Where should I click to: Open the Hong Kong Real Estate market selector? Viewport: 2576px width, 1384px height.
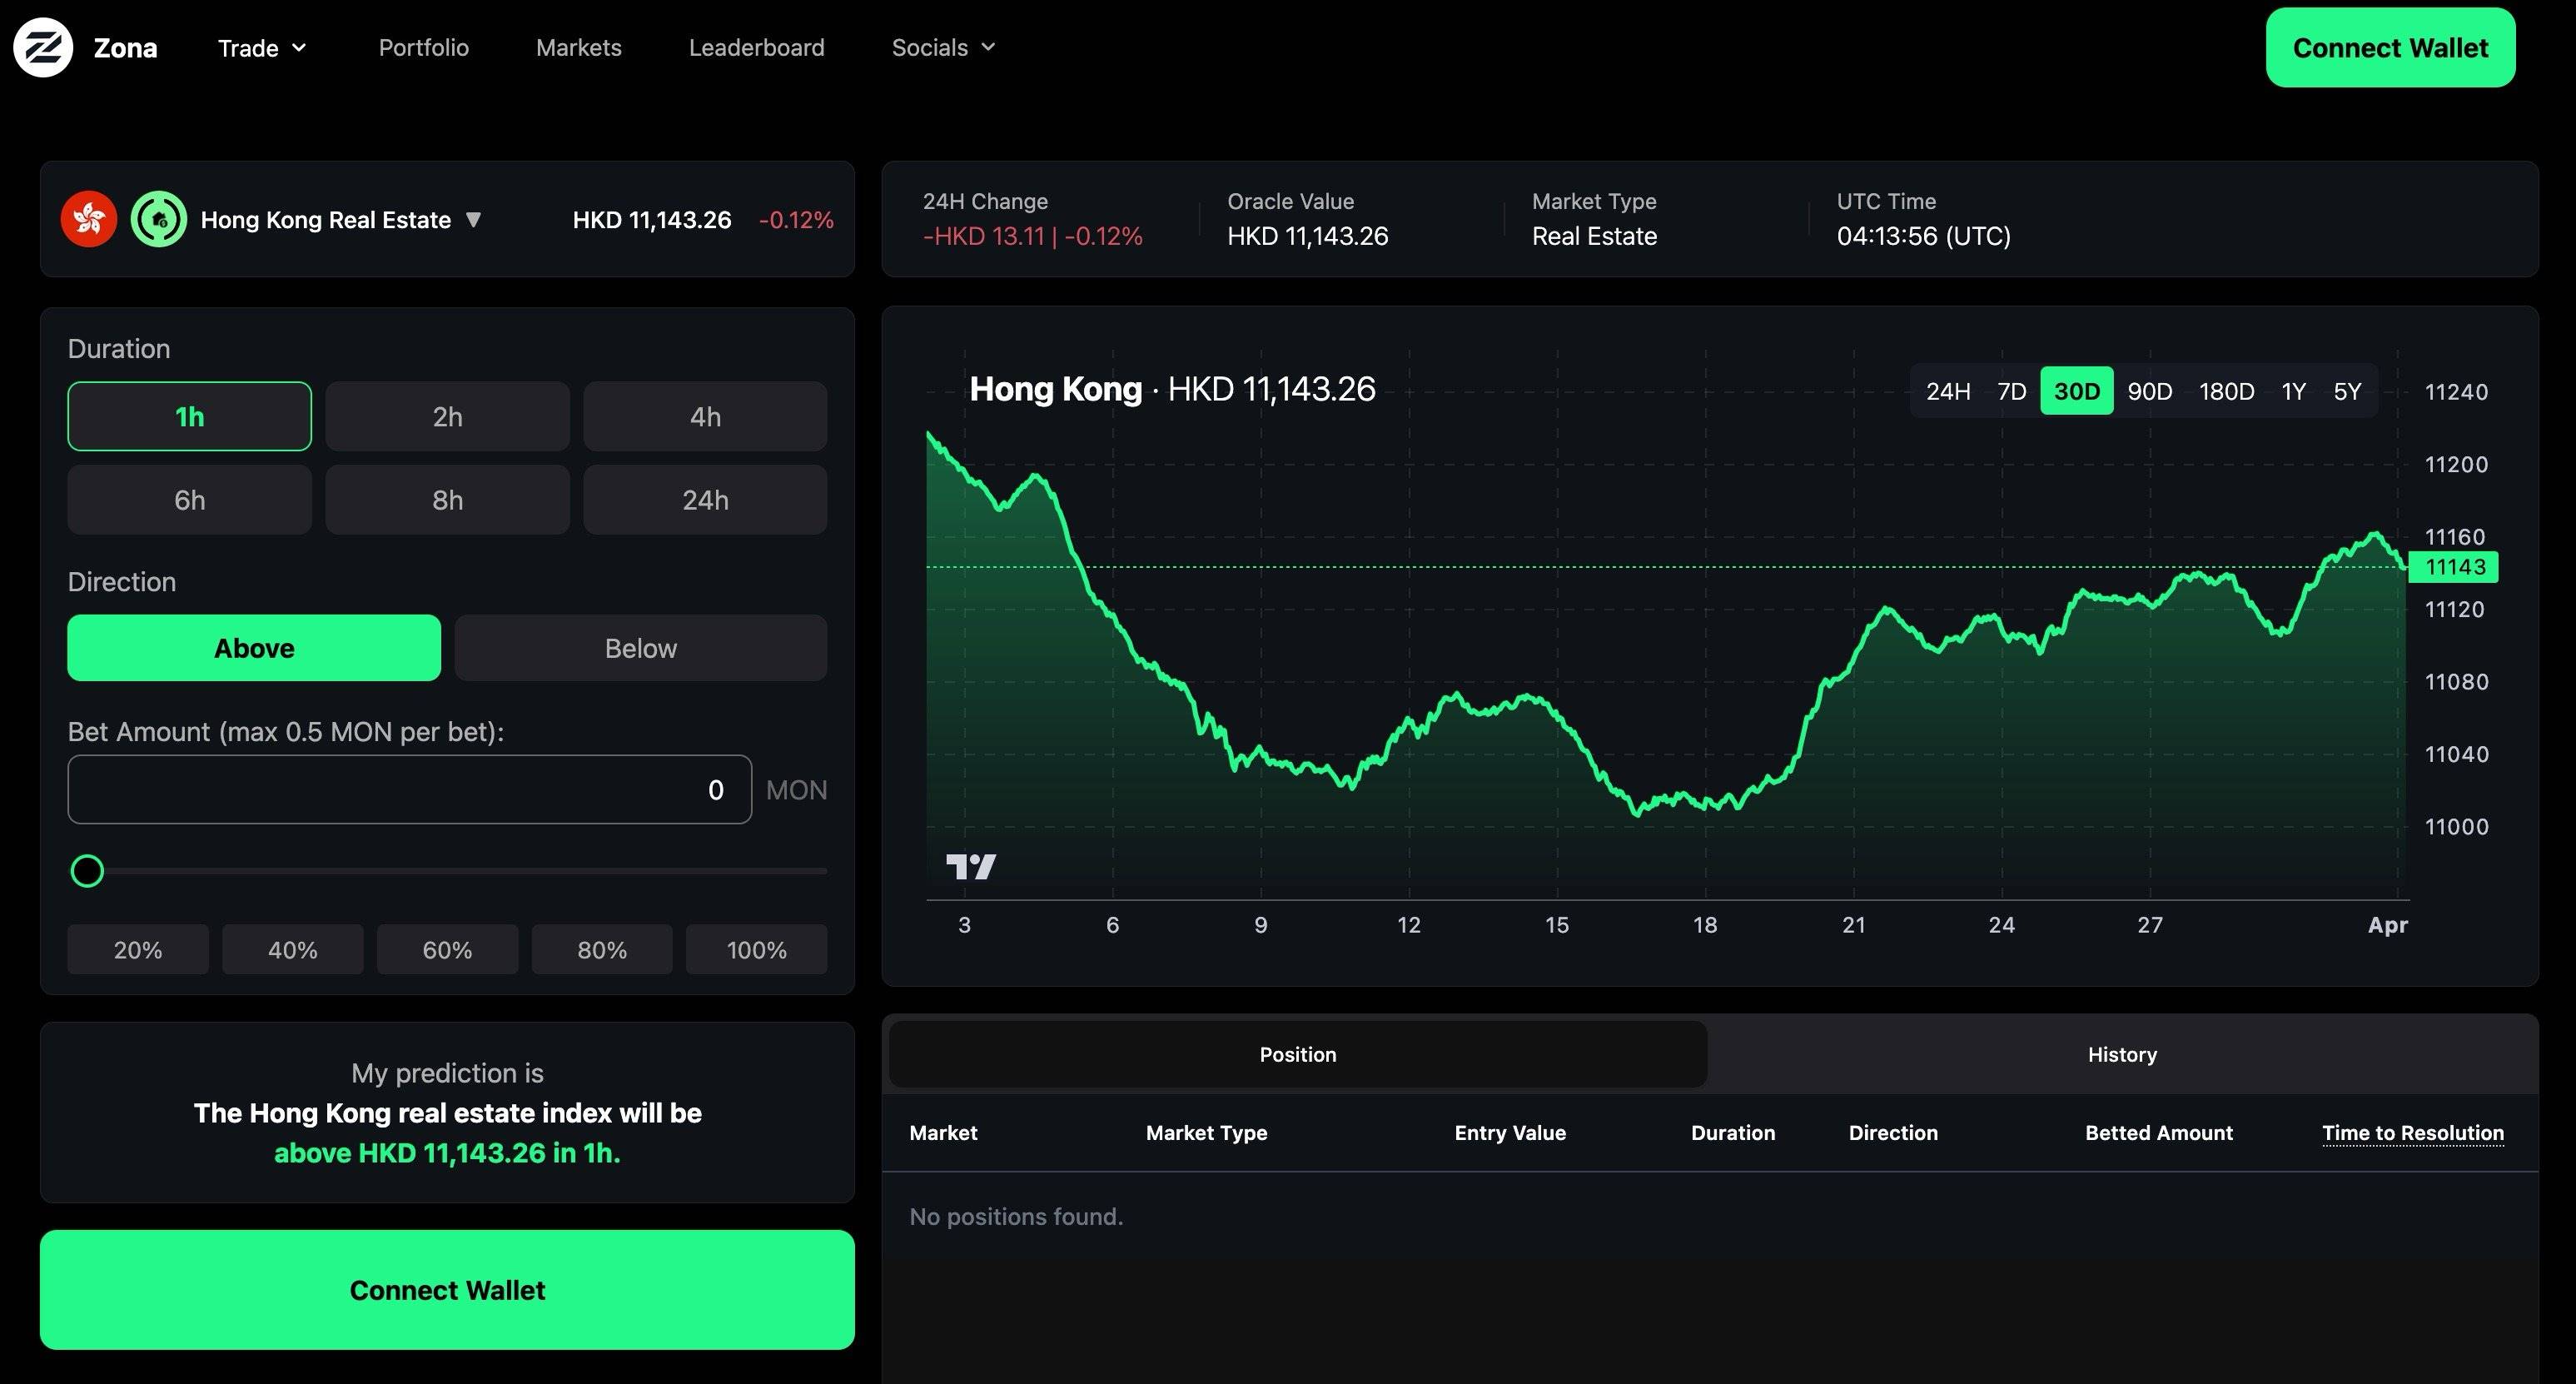point(341,220)
